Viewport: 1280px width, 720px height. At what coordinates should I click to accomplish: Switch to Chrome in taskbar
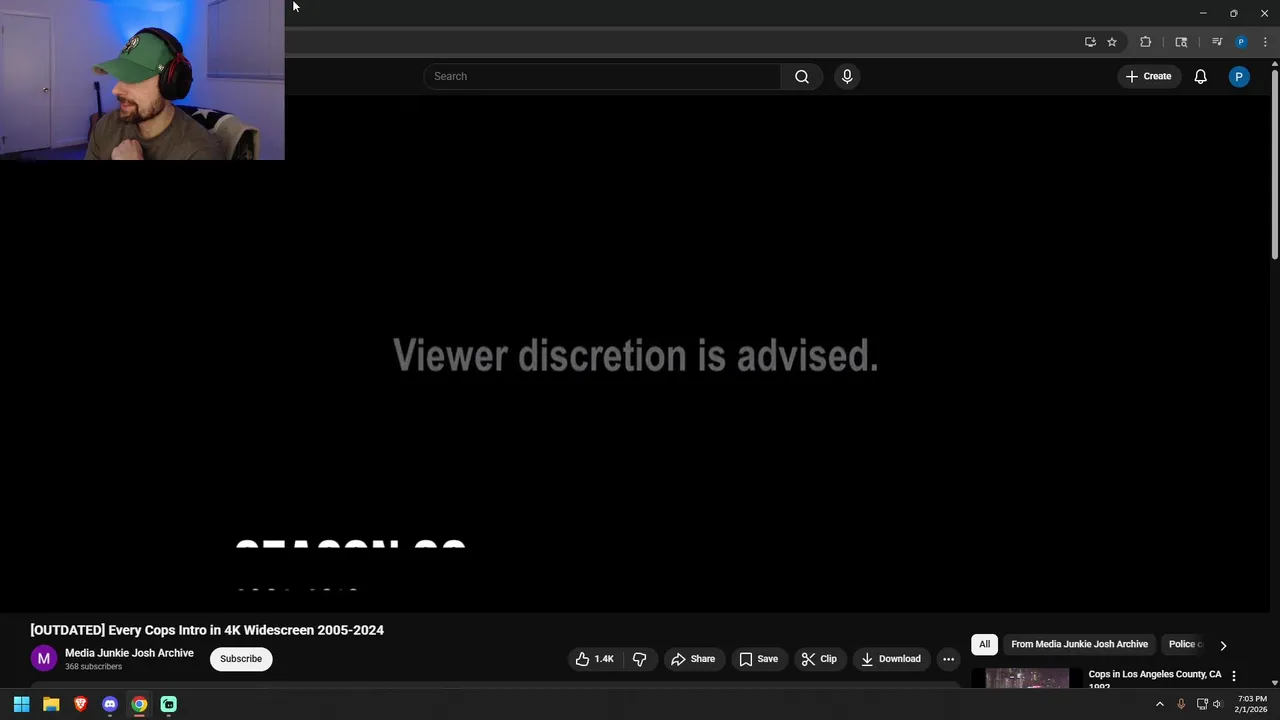tap(139, 704)
